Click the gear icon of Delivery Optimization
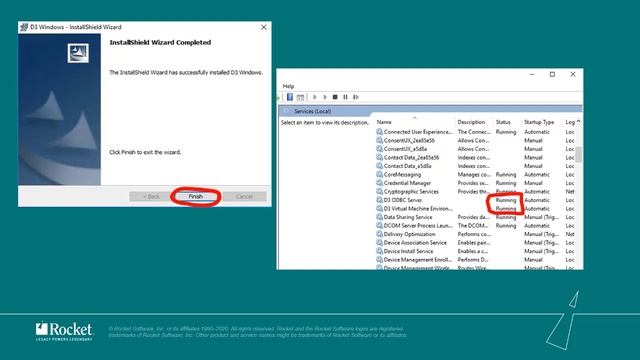The height and width of the screenshot is (360, 640). point(379,234)
